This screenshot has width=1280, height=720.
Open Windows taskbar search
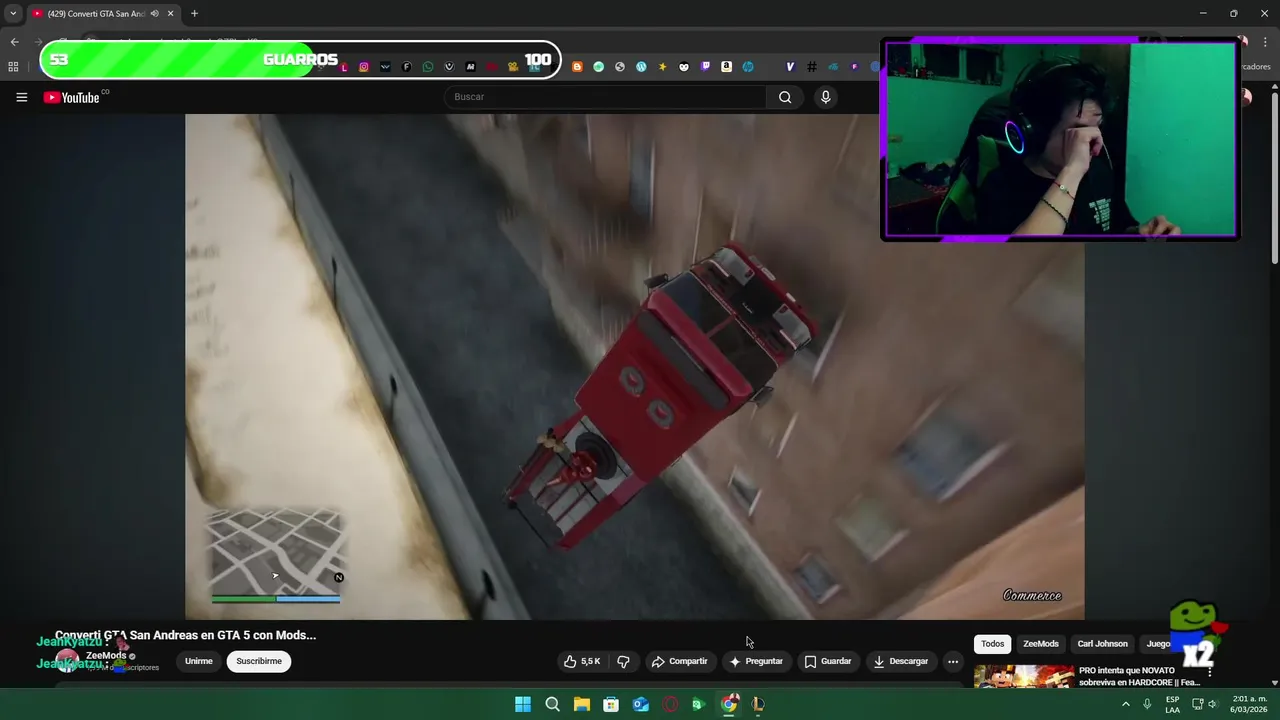point(552,704)
